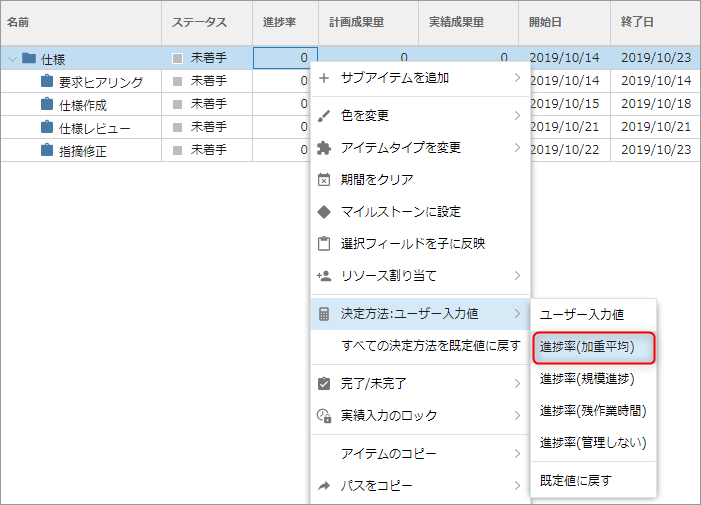The image size is (701, 505).
Task: Expand the リソース割り当て submenu arrow
Action: click(x=517, y=275)
